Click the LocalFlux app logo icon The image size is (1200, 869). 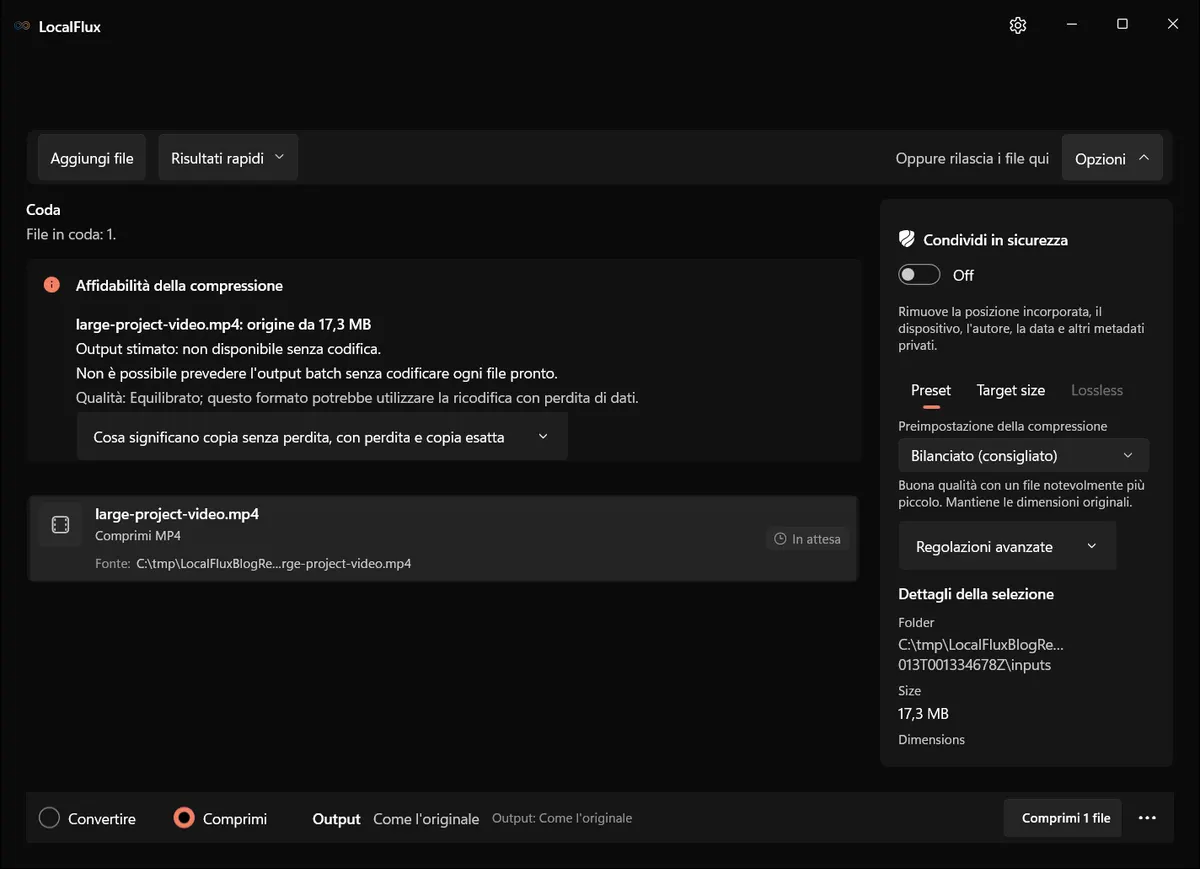point(22,26)
